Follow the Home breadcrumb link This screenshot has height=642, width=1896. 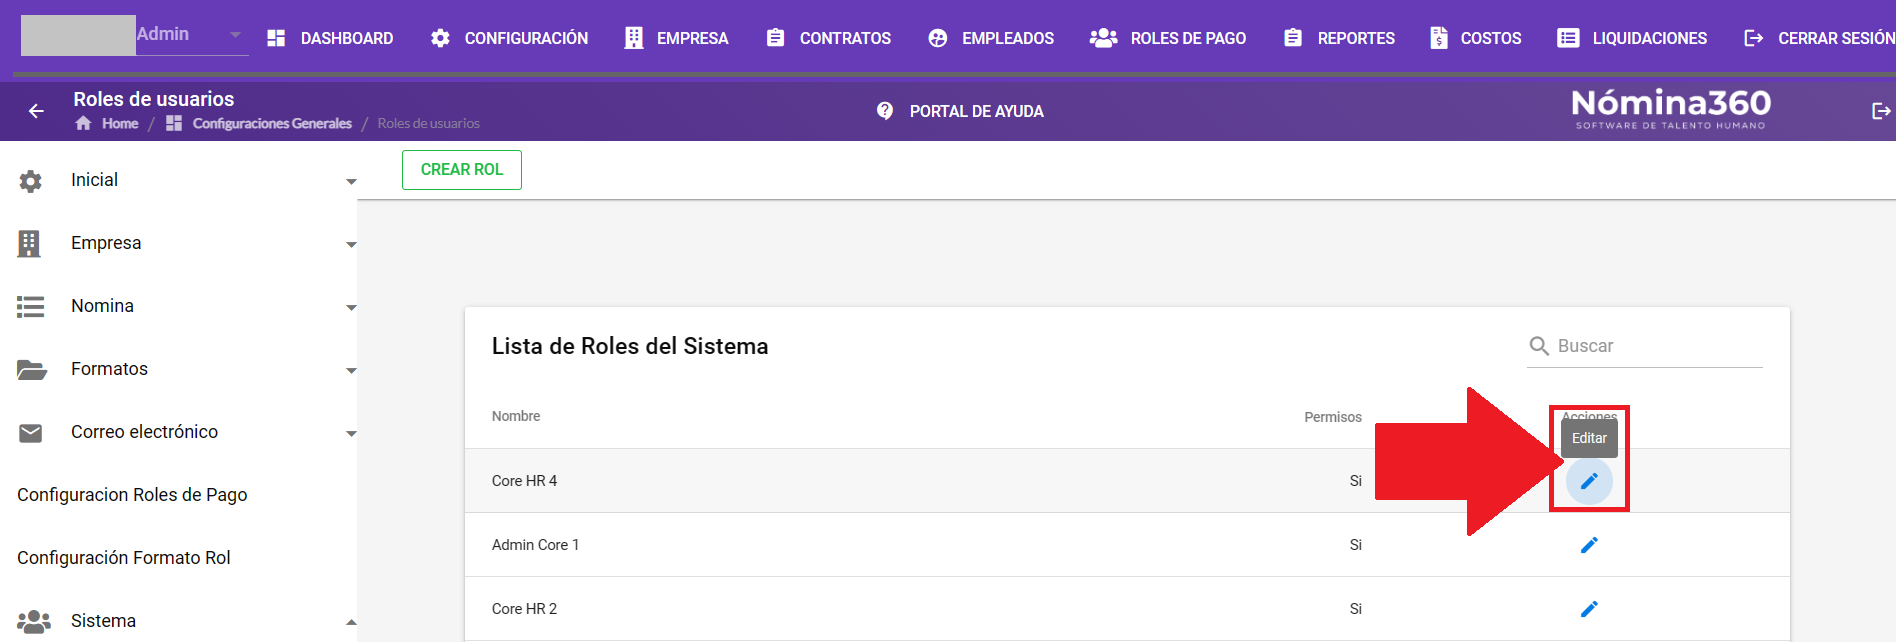pyautogui.click(x=120, y=123)
